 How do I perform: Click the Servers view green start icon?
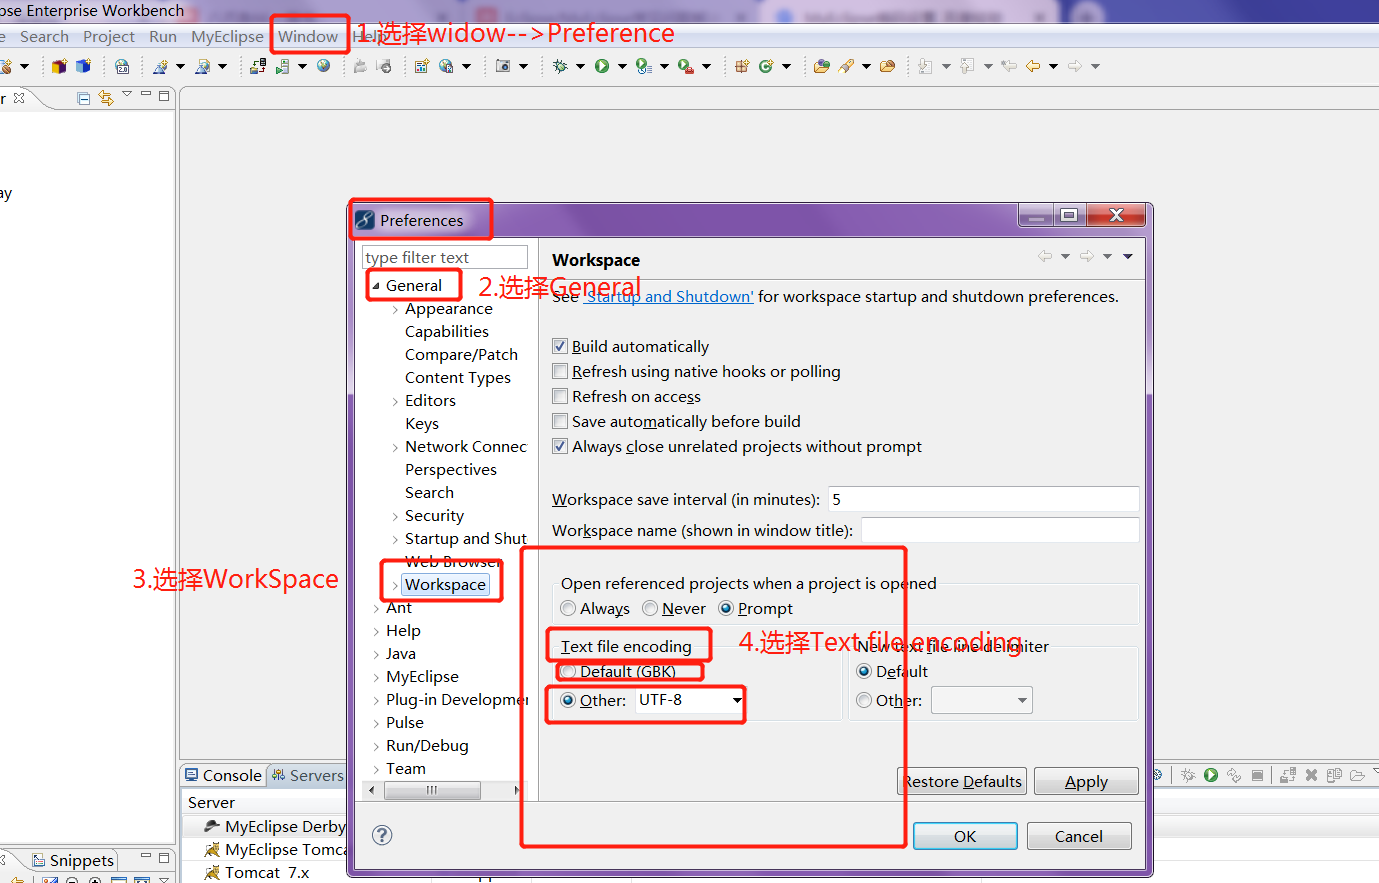1211,775
